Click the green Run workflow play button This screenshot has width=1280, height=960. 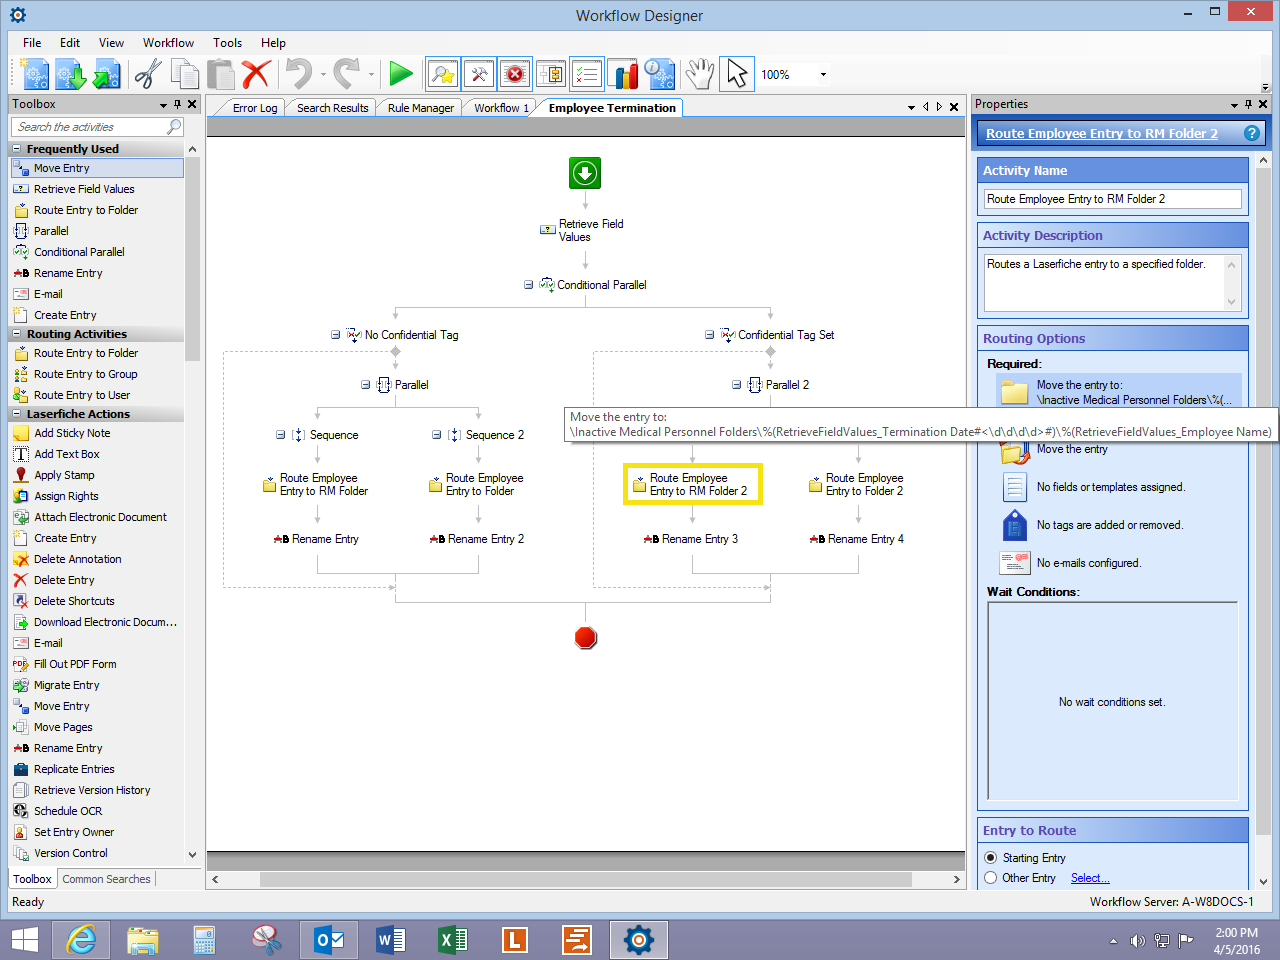[x=401, y=74]
